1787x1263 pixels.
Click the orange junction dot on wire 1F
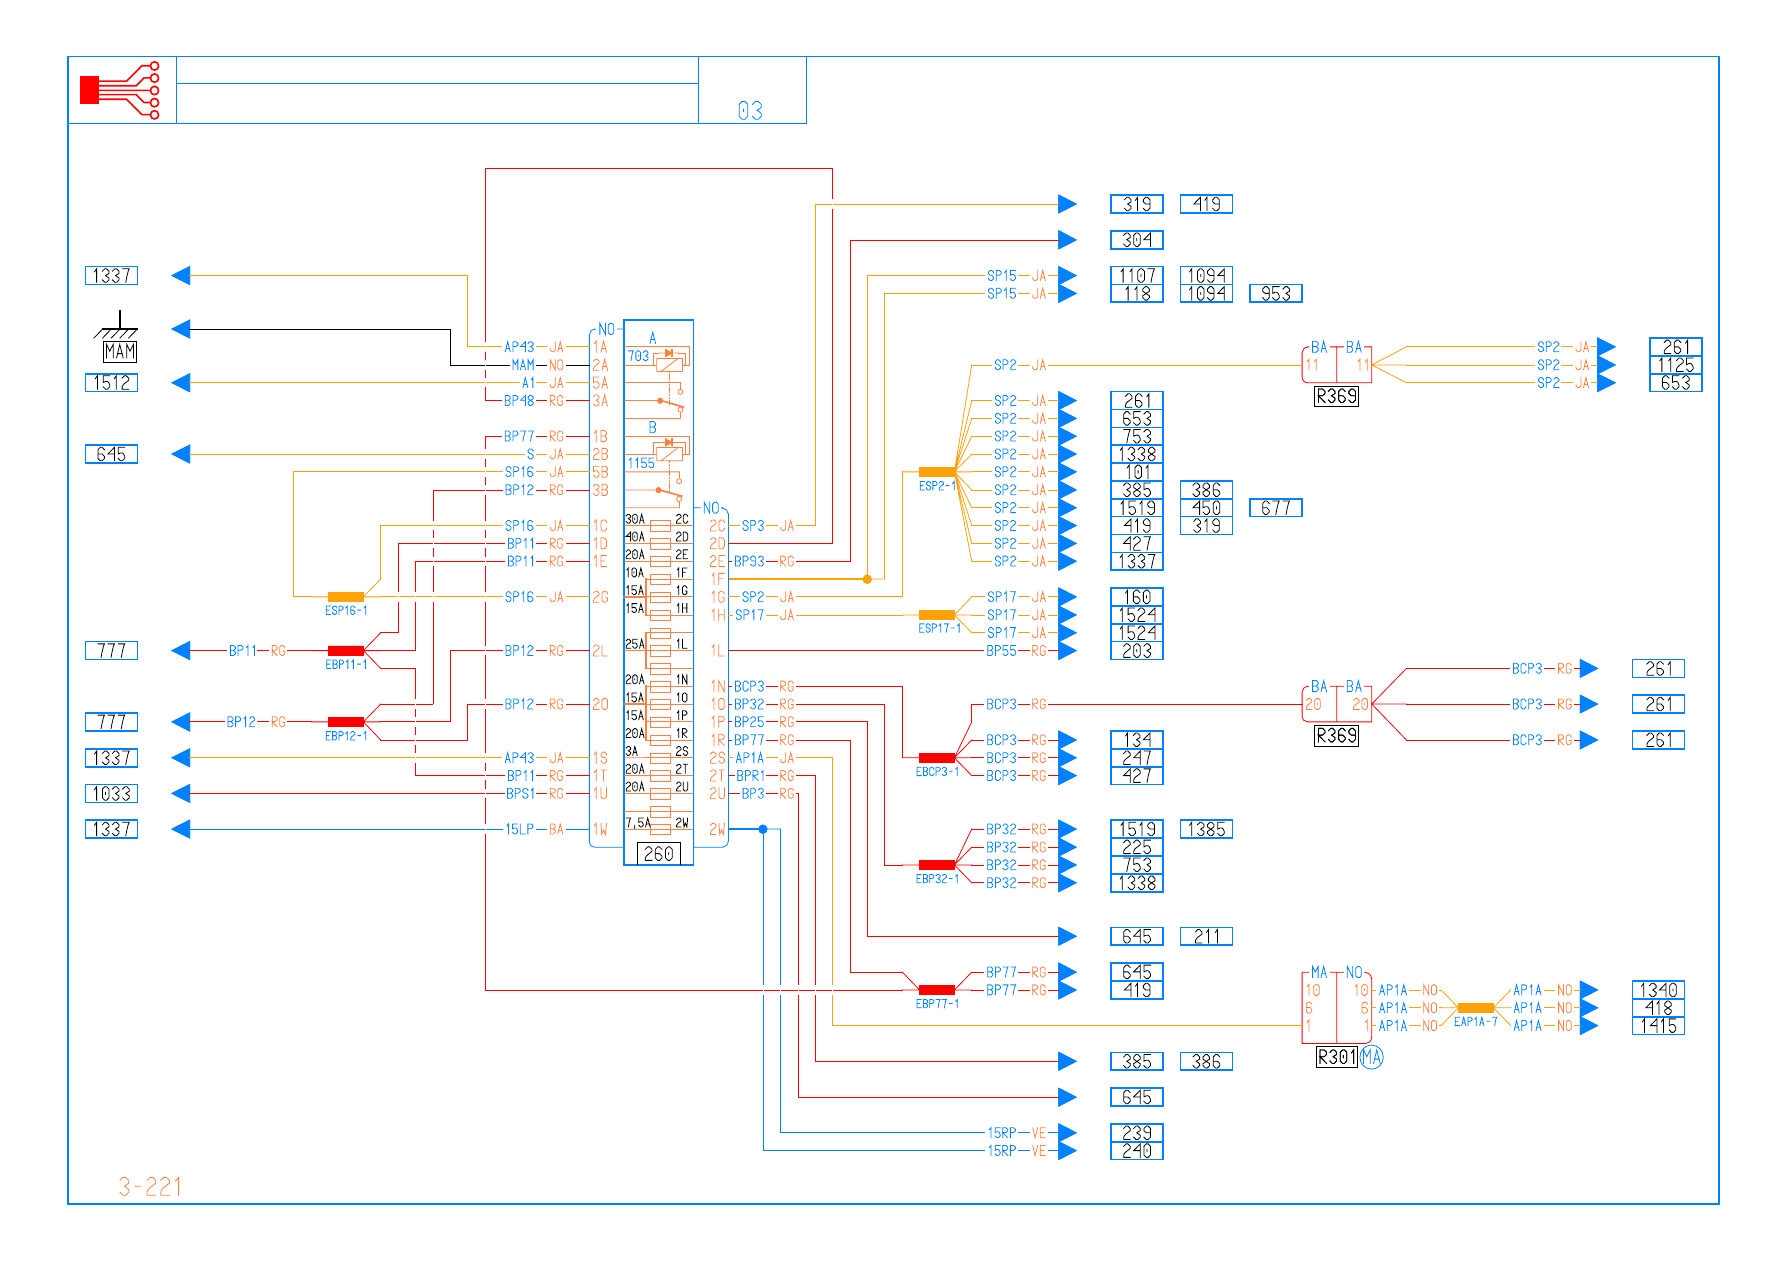pos(867,579)
